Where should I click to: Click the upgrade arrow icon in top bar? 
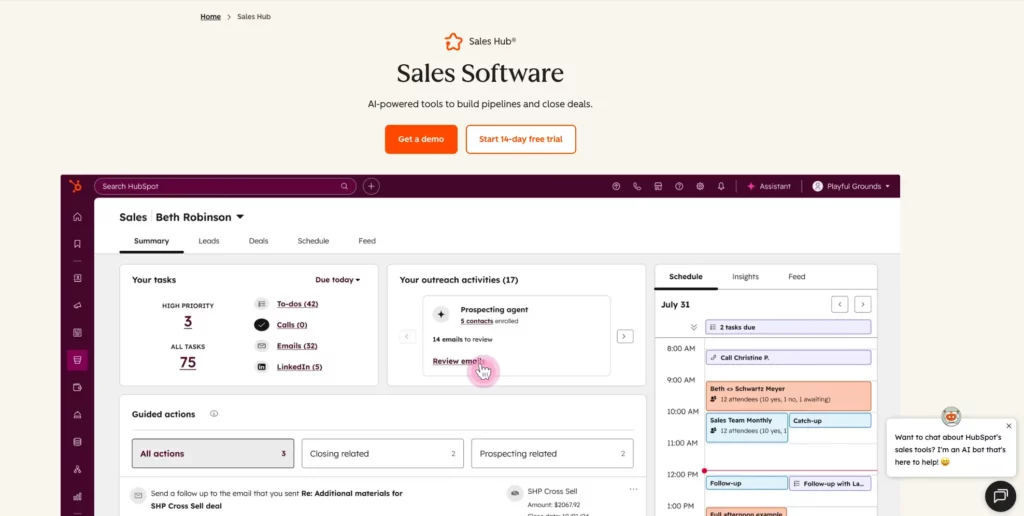[616, 186]
